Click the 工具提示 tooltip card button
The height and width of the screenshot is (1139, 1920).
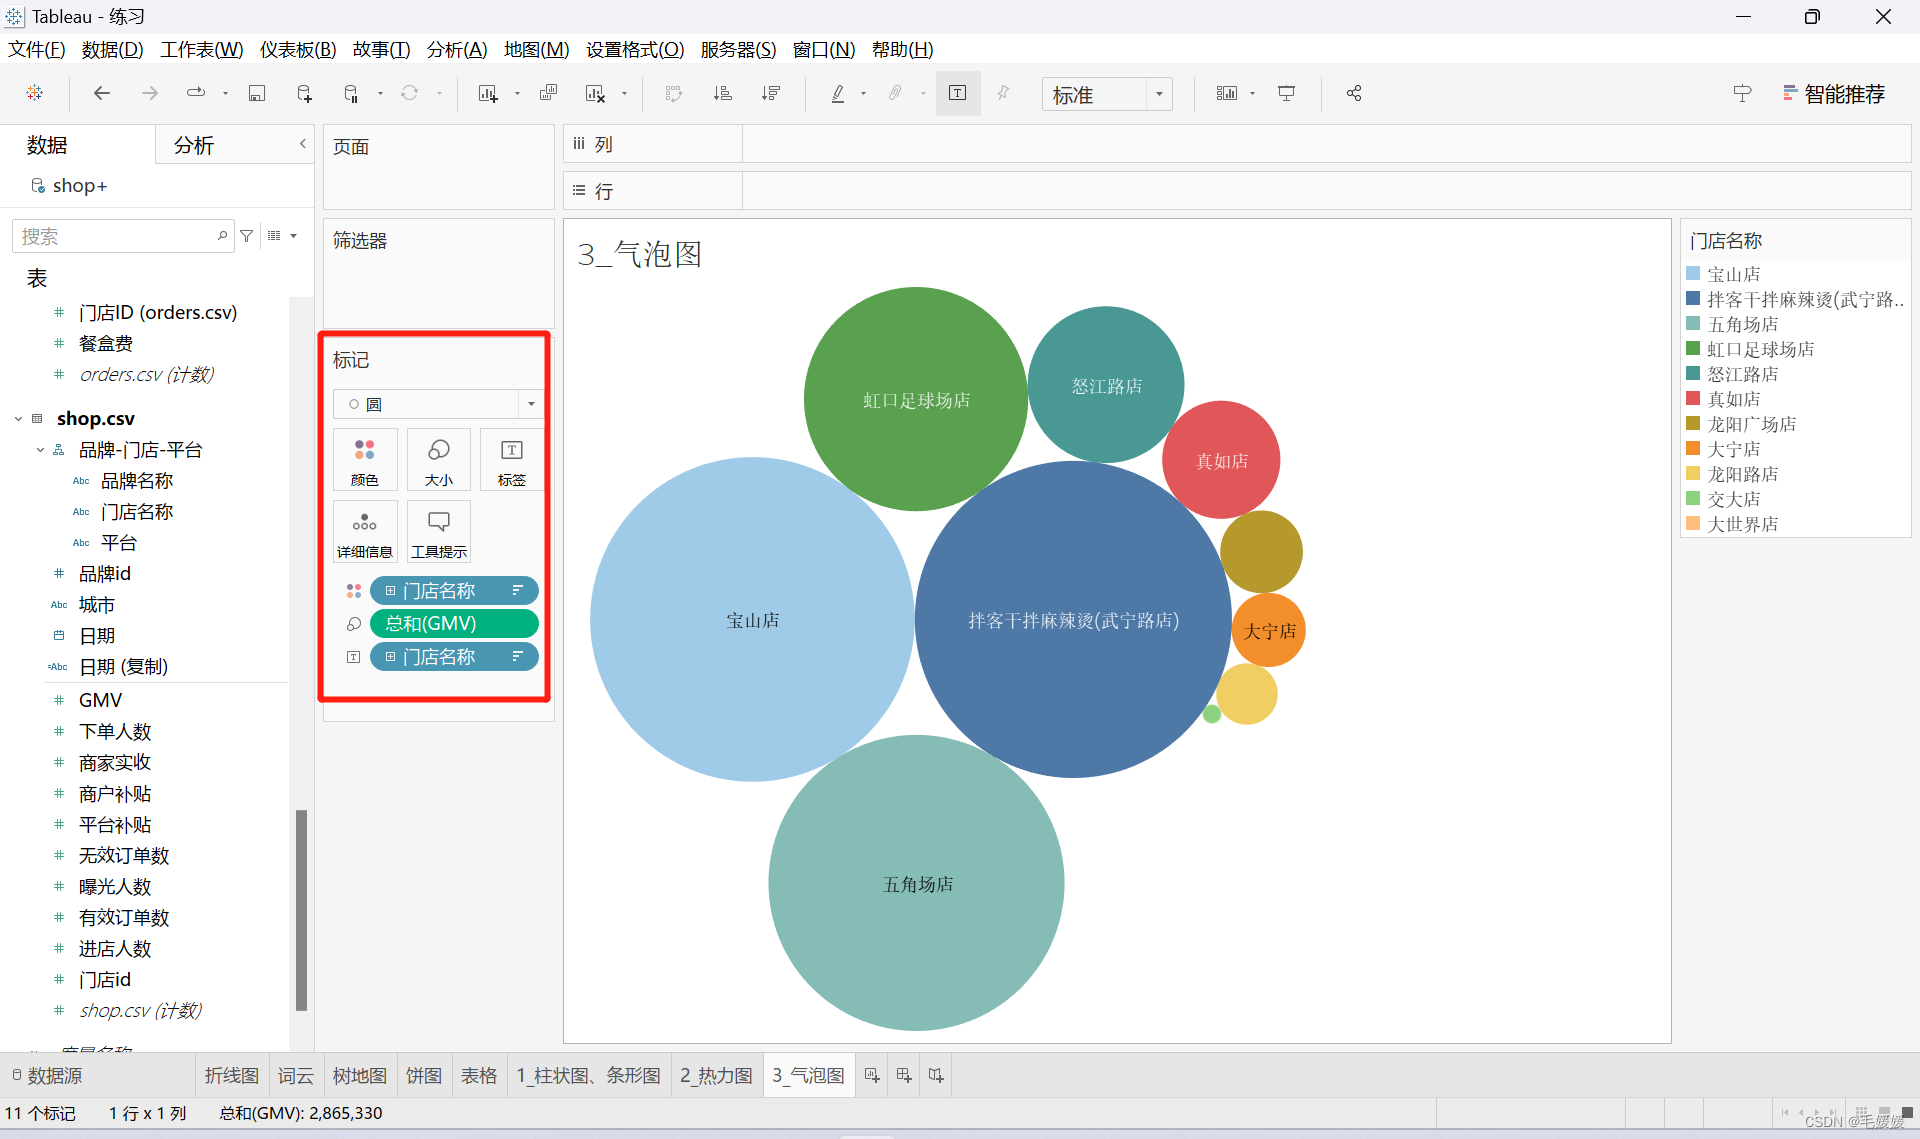coord(439,532)
